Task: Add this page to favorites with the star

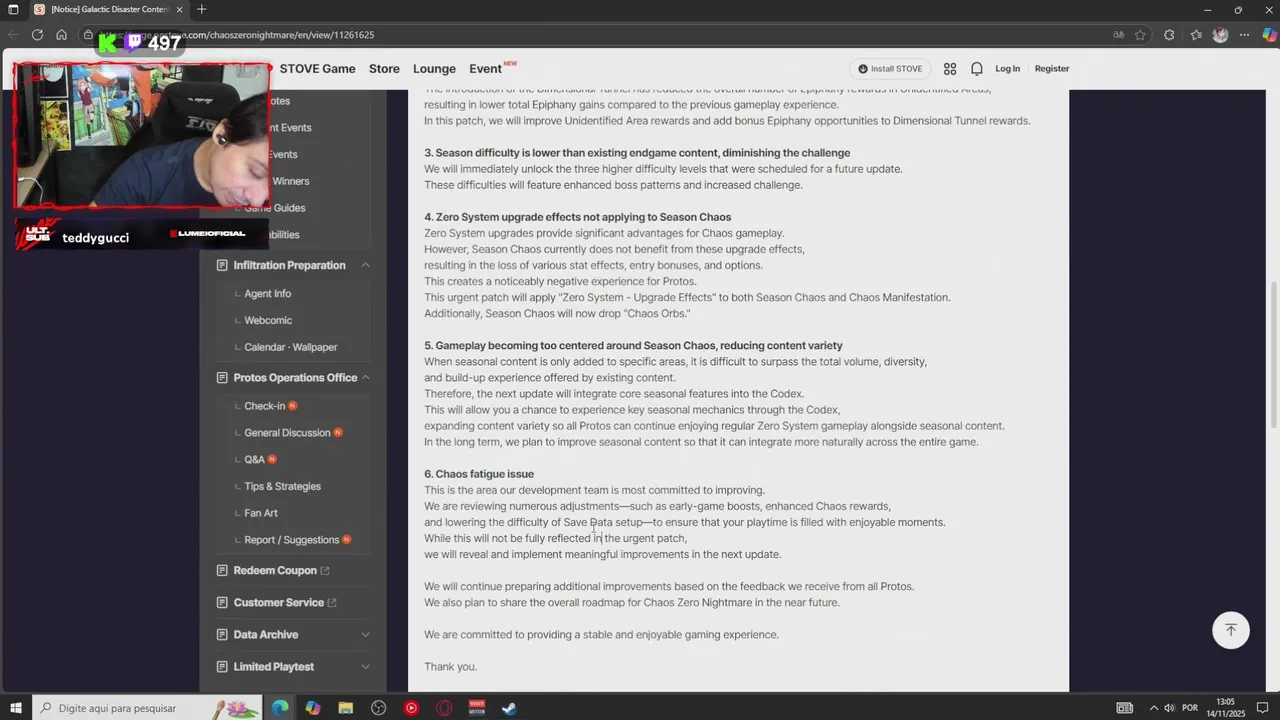Action: click(1140, 34)
